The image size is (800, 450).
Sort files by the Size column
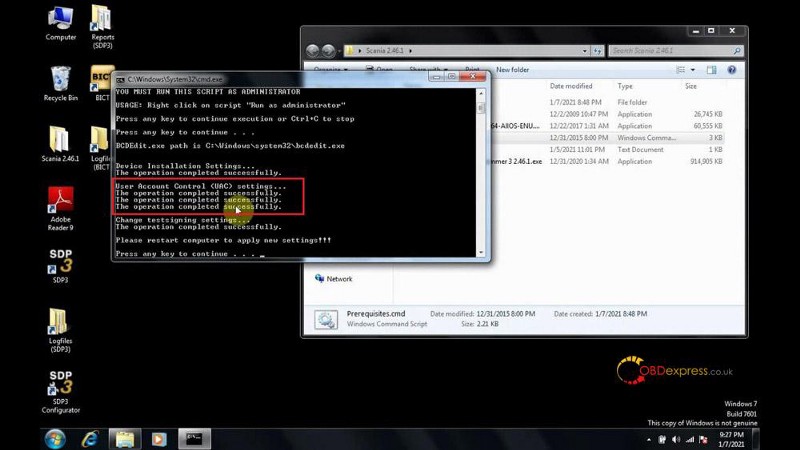coord(691,86)
